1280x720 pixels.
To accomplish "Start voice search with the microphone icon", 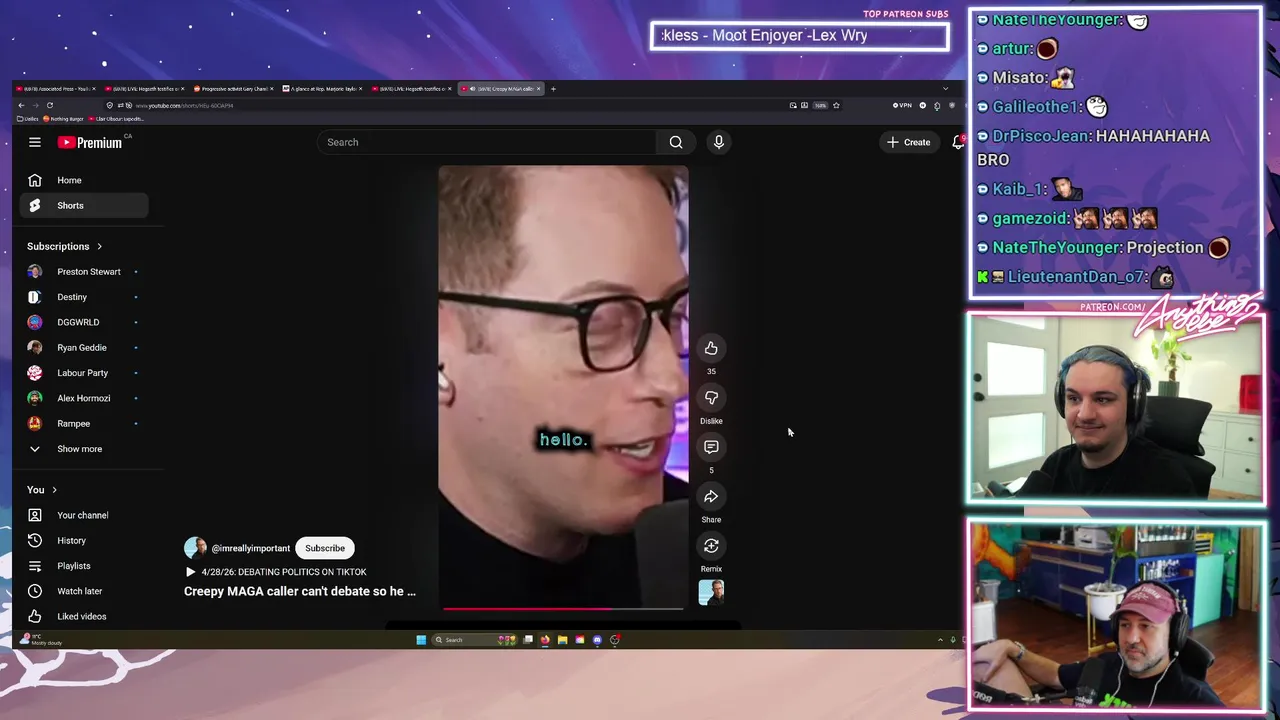I will click(718, 142).
